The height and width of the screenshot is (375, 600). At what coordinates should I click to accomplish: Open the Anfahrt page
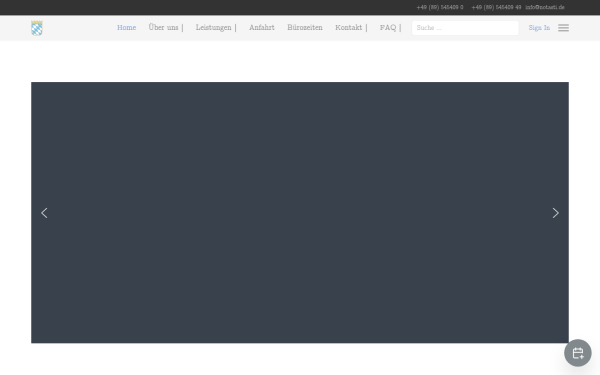[262, 28]
